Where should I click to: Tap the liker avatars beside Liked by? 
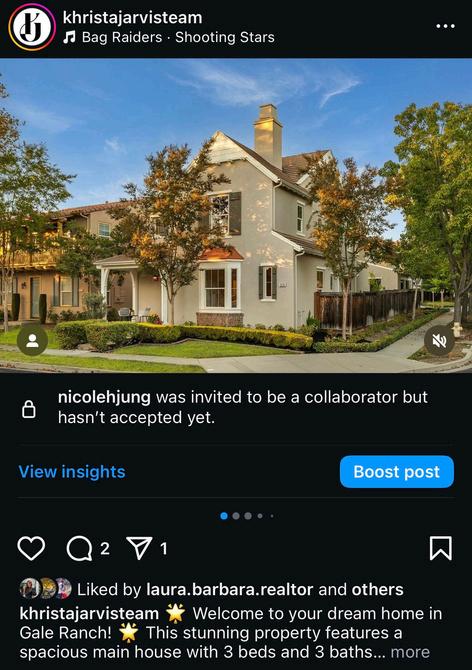[x=46, y=589]
